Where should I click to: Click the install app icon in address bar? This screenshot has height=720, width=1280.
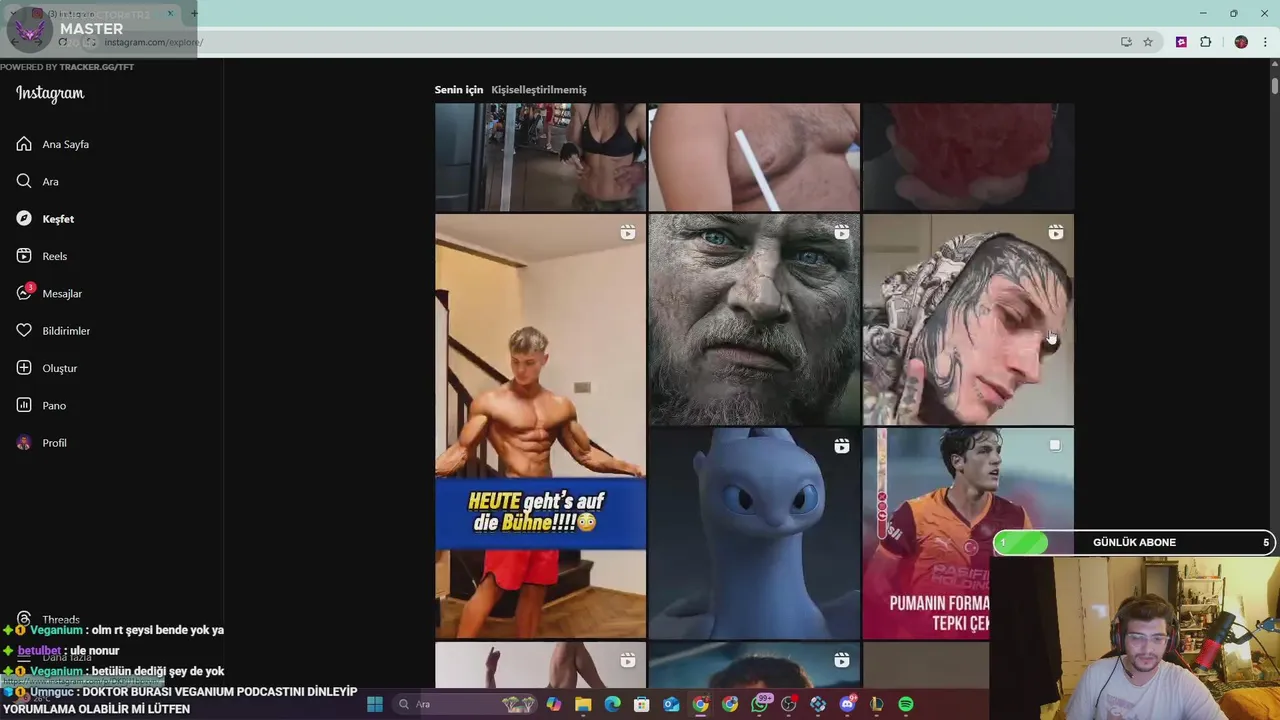pyautogui.click(x=1126, y=42)
